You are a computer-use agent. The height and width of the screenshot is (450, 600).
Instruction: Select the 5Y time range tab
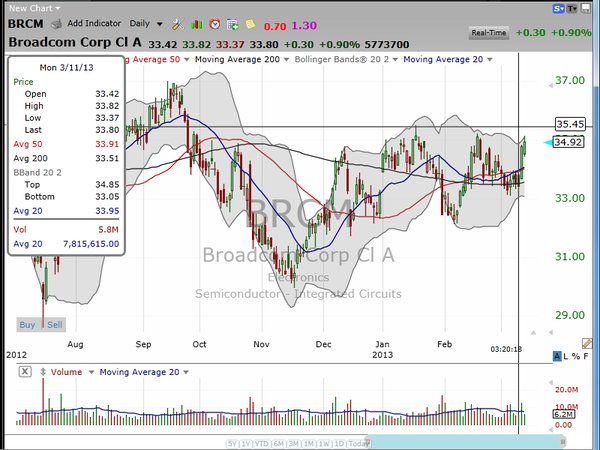(x=232, y=444)
